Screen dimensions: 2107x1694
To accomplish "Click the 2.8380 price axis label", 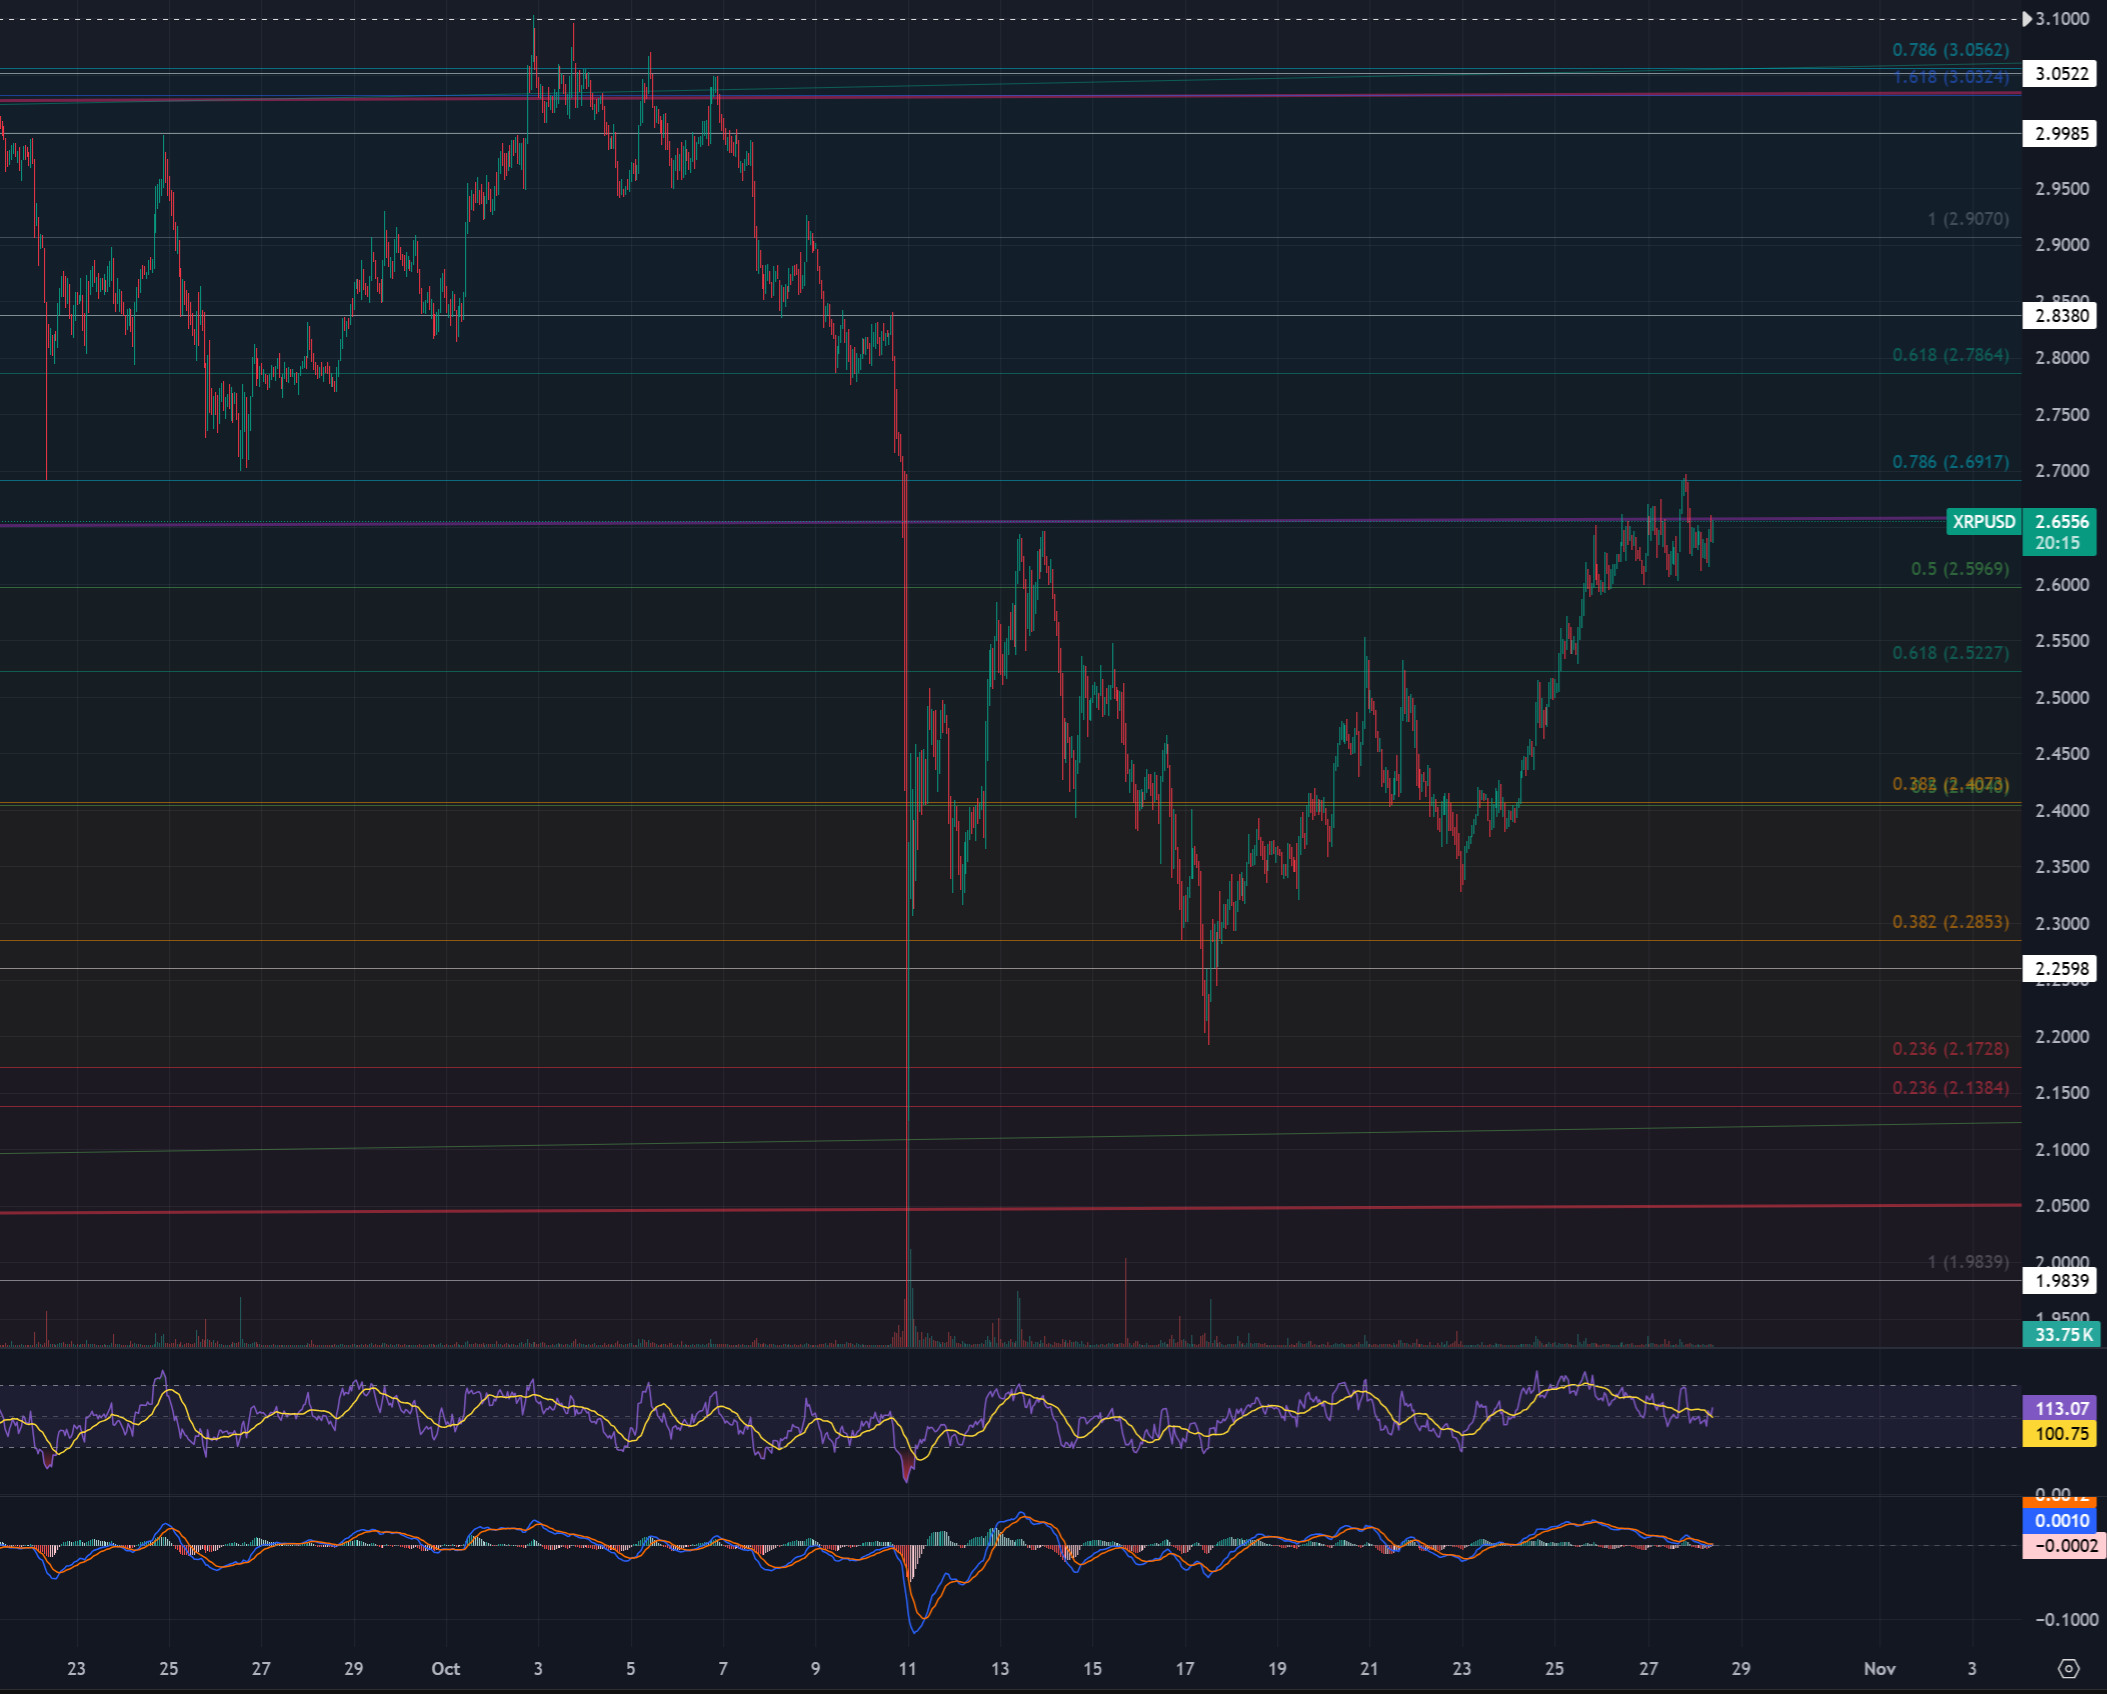I will (x=2061, y=316).
